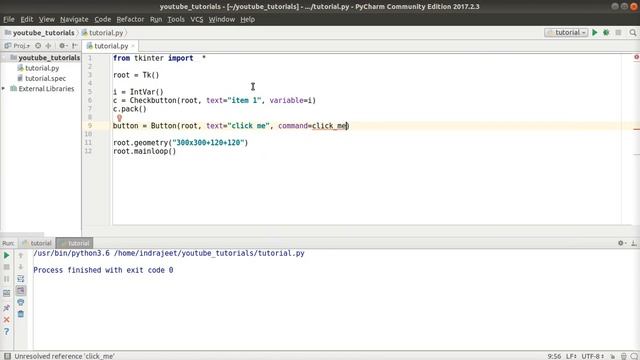This screenshot has height=360, width=640.
Task: Run the tutorial configuration from the top toolbar
Action: coord(595,32)
